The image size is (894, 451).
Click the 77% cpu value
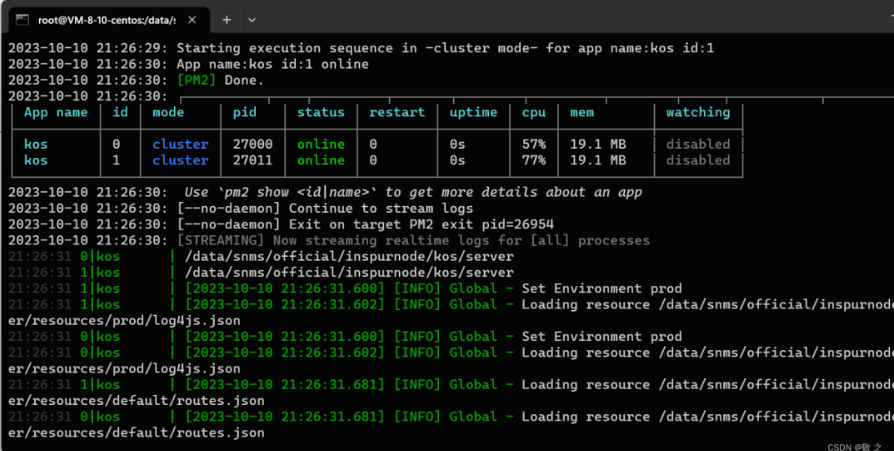[x=533, y=160]
